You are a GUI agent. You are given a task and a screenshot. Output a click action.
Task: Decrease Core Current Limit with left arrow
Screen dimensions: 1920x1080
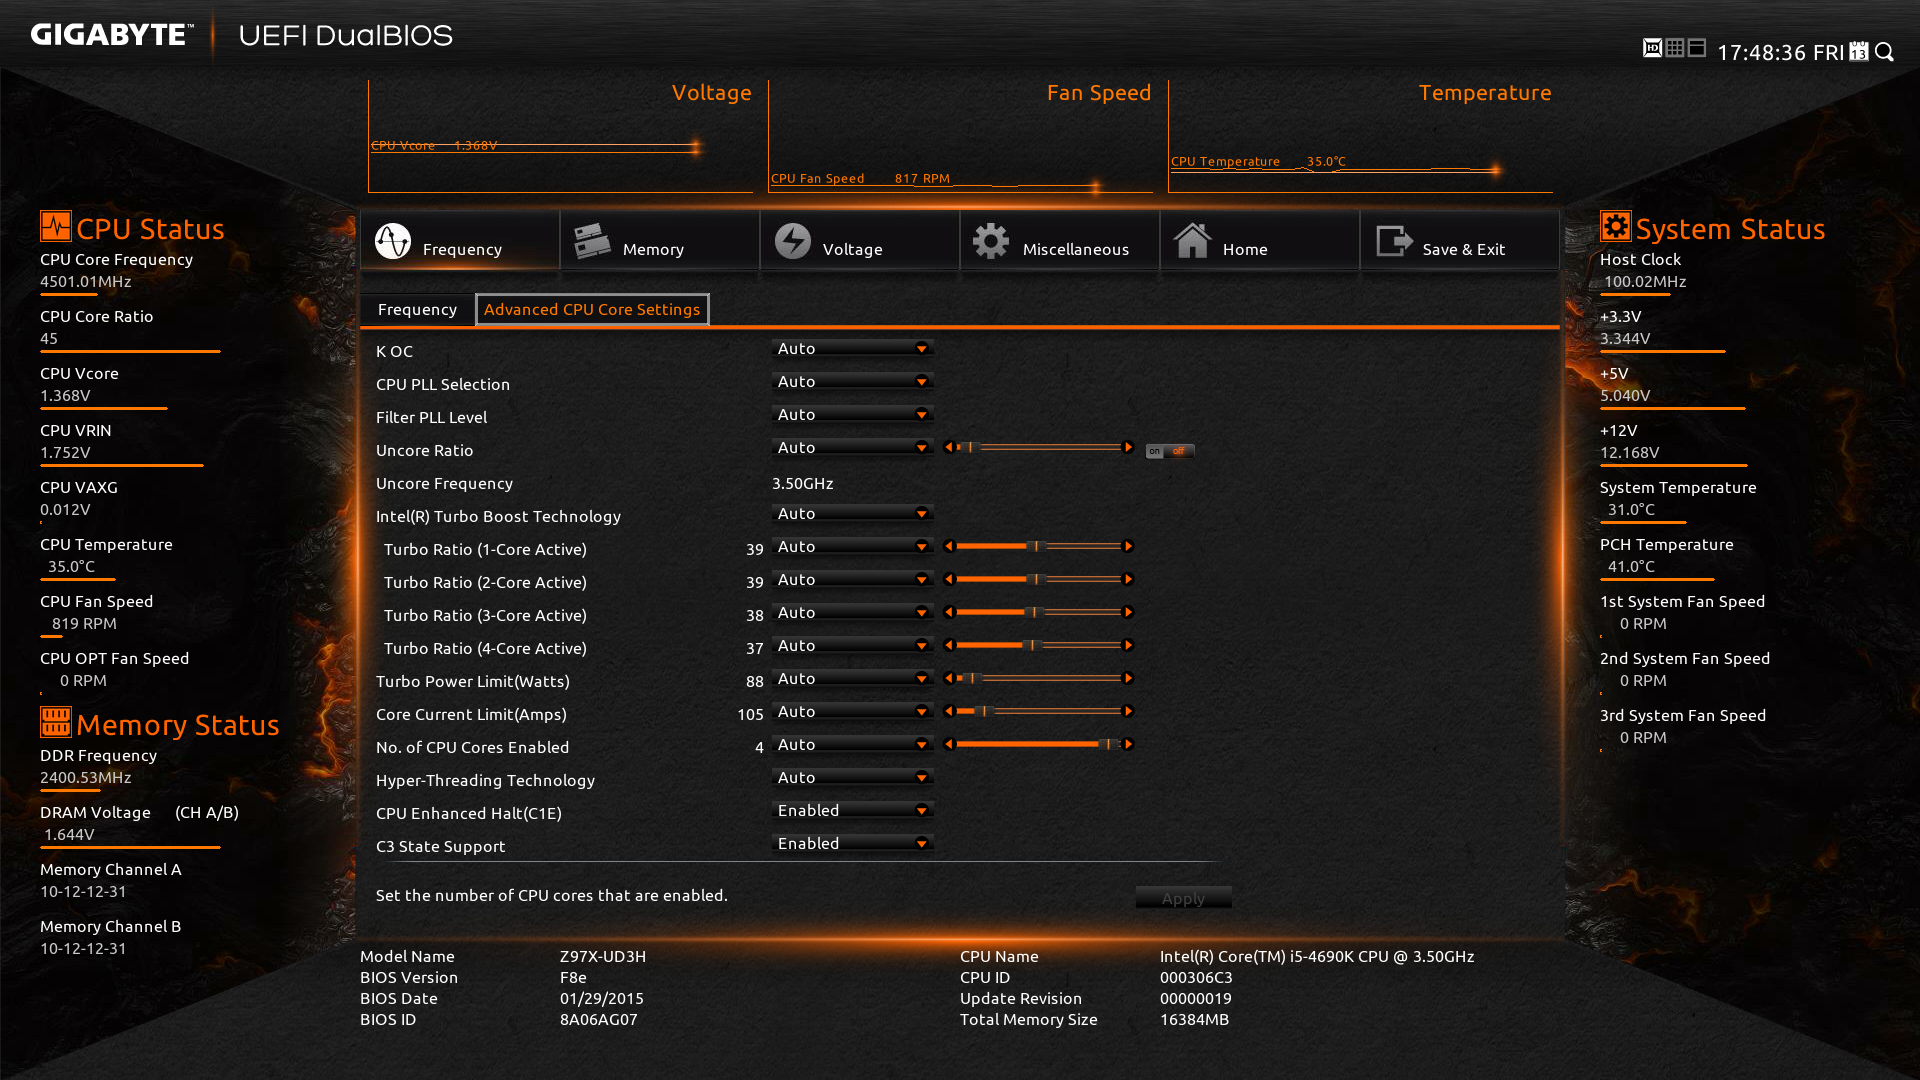(949, 711)
